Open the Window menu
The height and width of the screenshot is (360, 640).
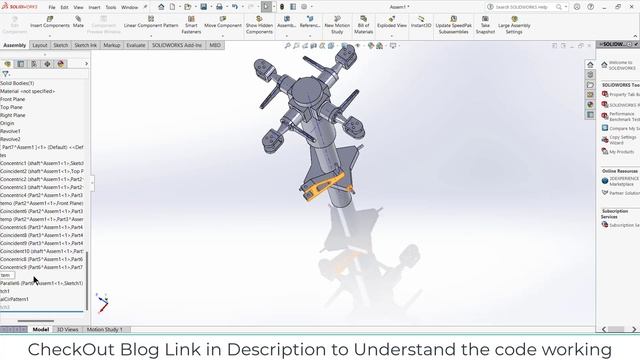coord(129,7)
